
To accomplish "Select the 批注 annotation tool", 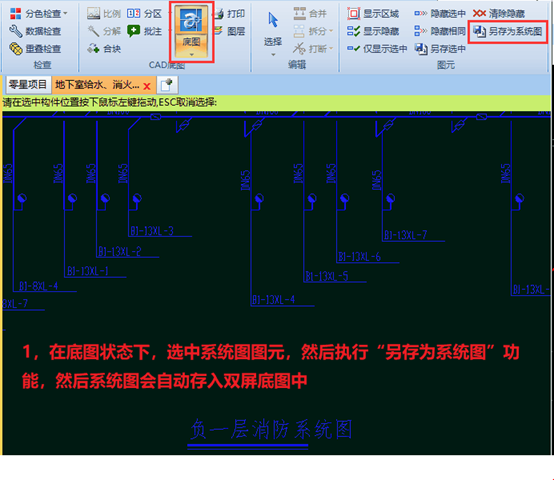I will tap(145, 31).
